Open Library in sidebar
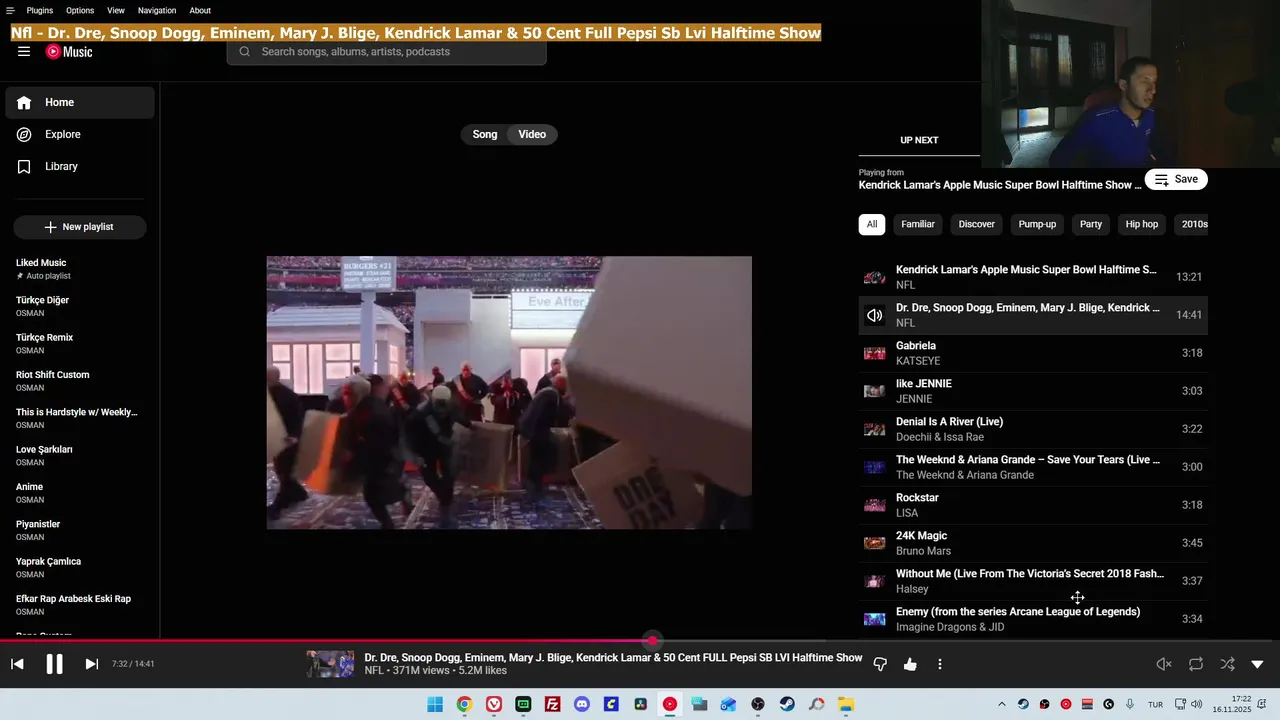1280x720 pixels. click(80, 166)
